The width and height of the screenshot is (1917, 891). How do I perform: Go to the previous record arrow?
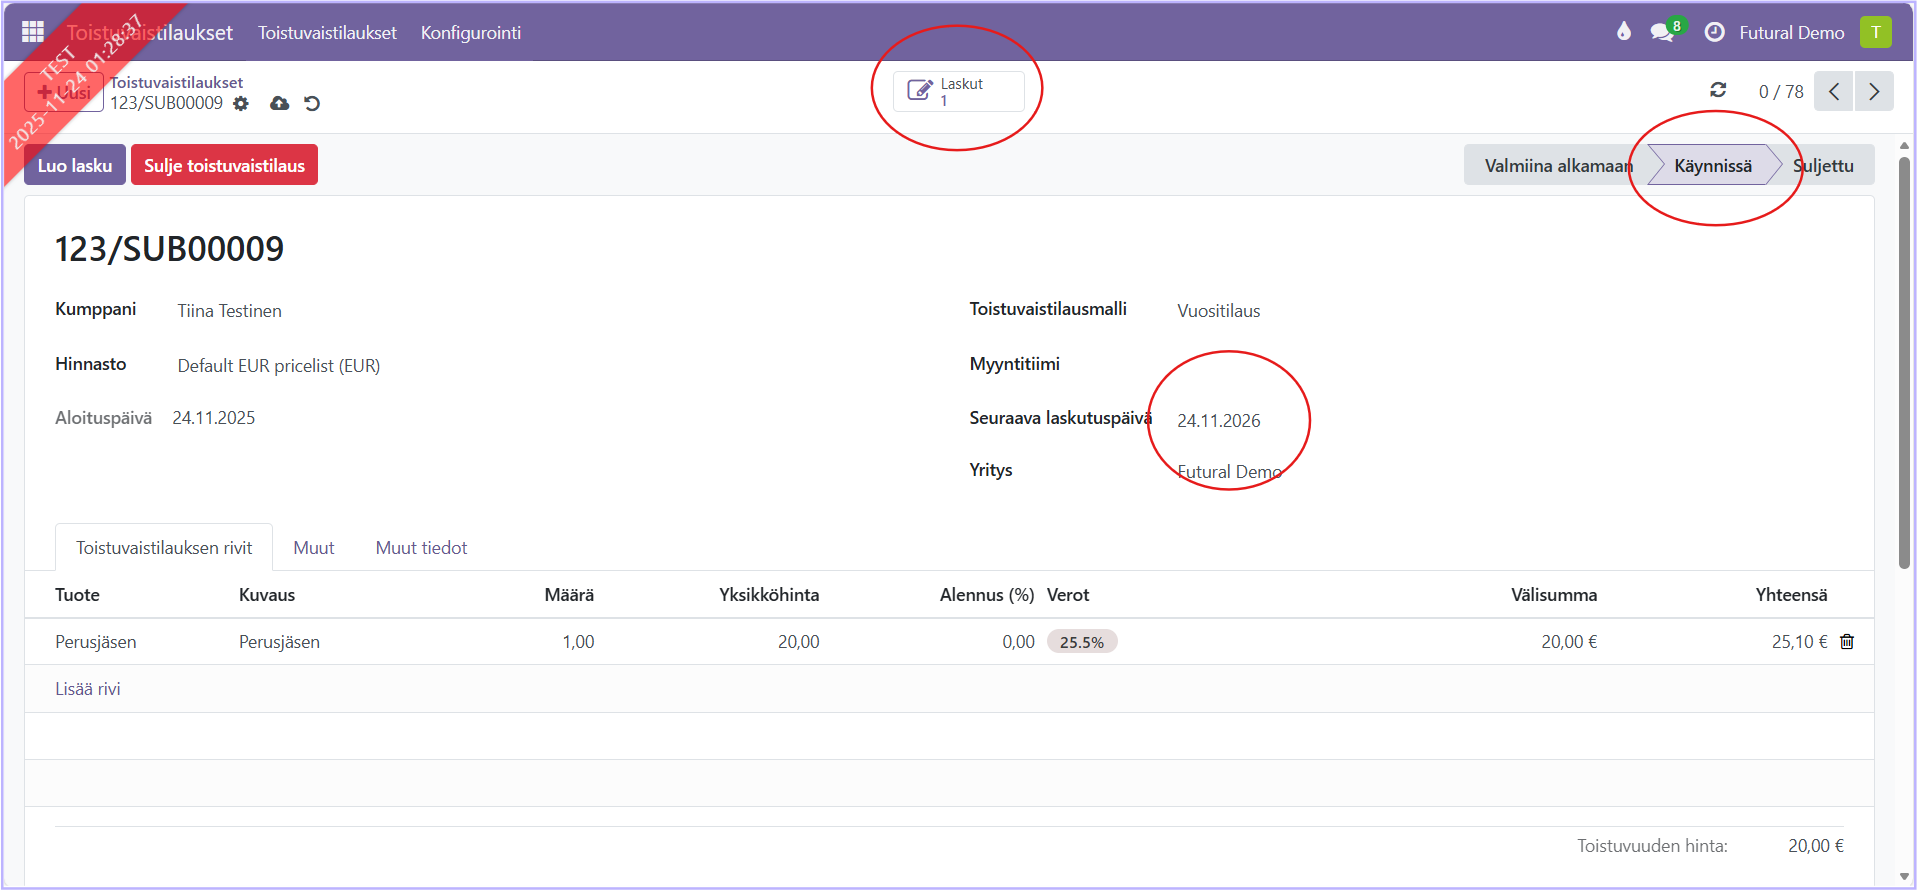tap(1834, 91)
